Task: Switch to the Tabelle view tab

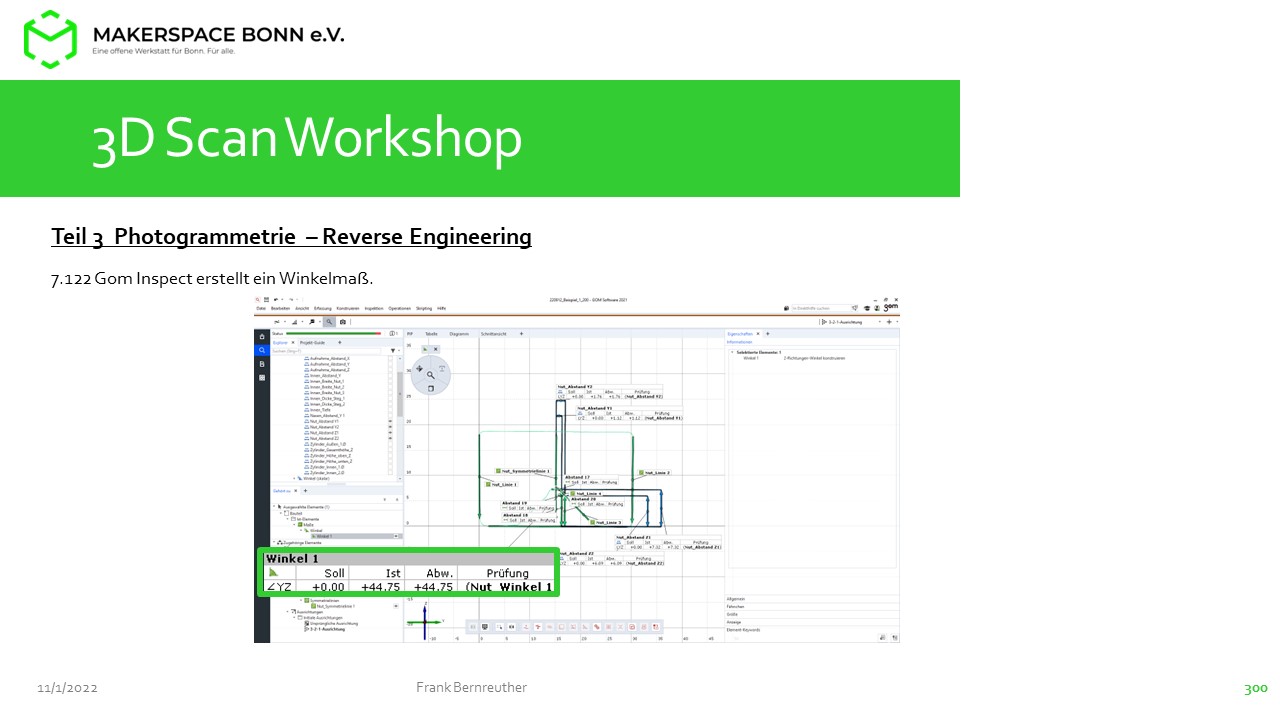Action: [x=431, y=334]
